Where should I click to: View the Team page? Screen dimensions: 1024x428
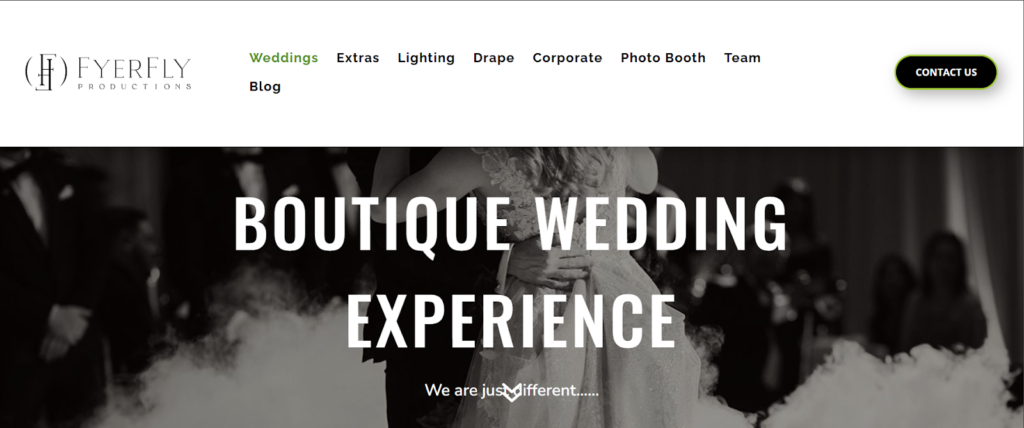(x=743, y=58)
